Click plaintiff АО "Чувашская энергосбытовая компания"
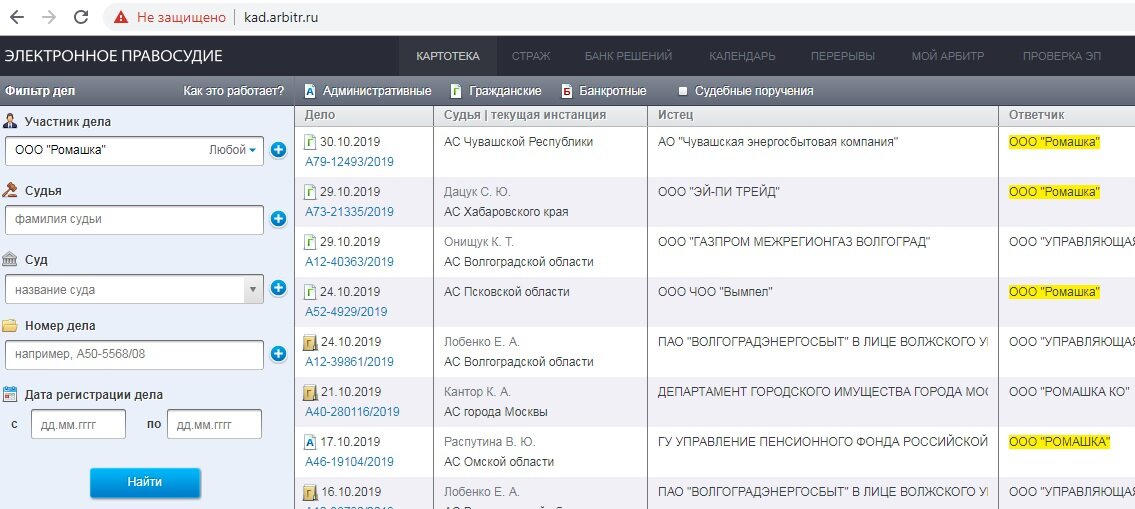The image size is (1135, 509). click(777, 142)
